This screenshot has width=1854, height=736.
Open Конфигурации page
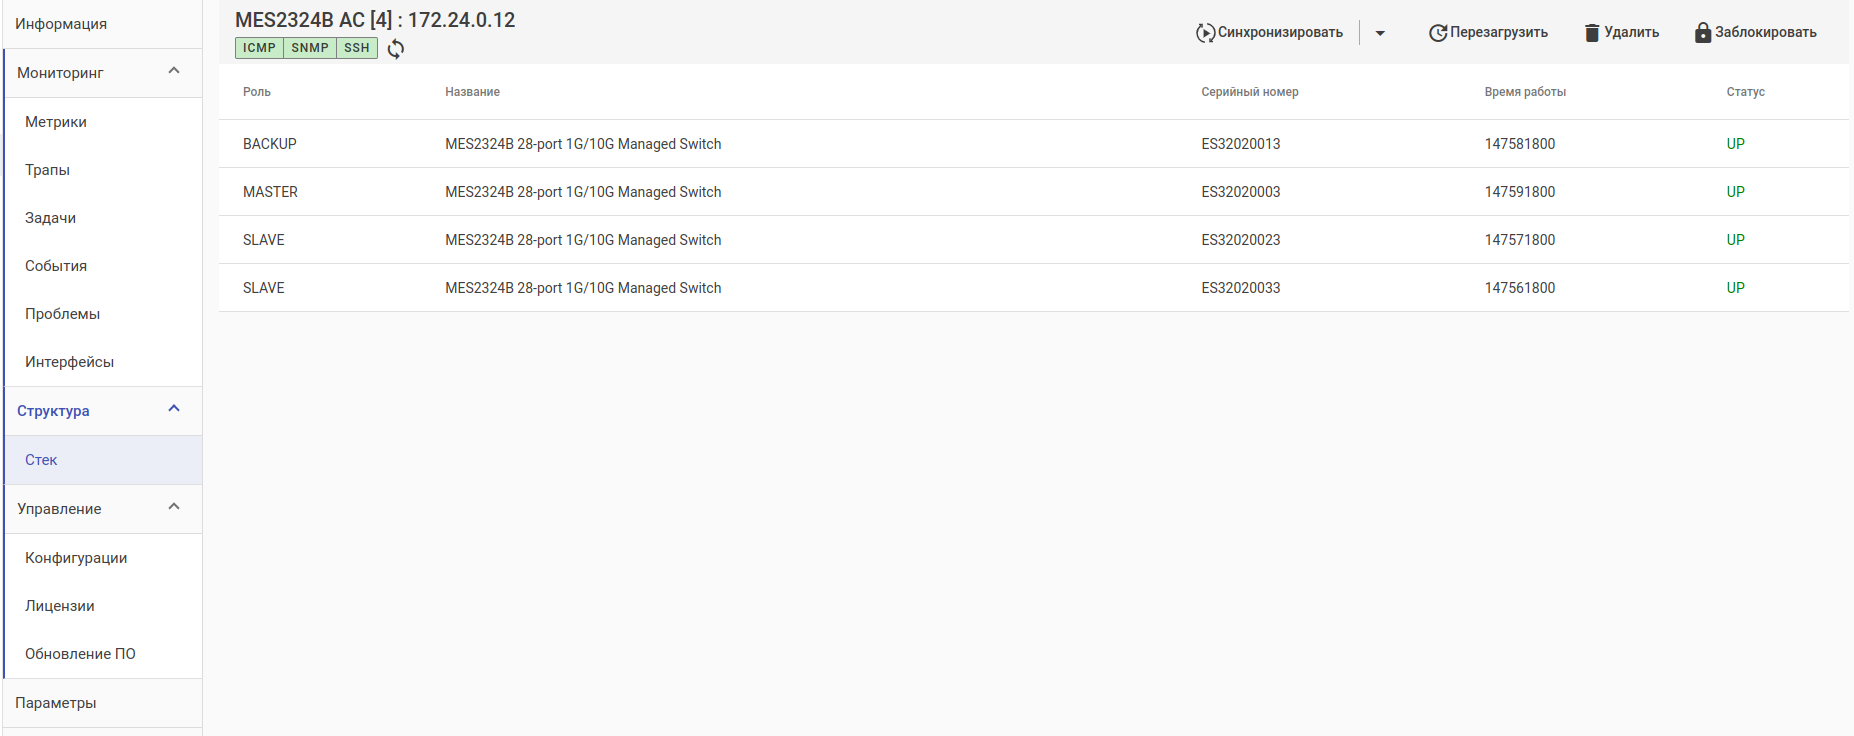pos(102,558)
